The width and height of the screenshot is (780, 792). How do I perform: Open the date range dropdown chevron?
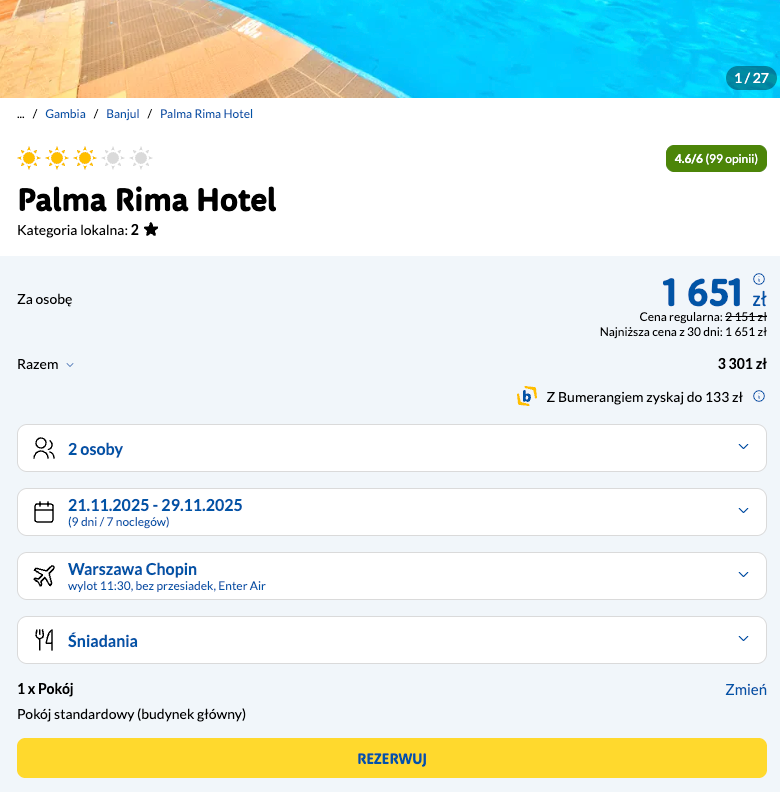pos(743,511)
